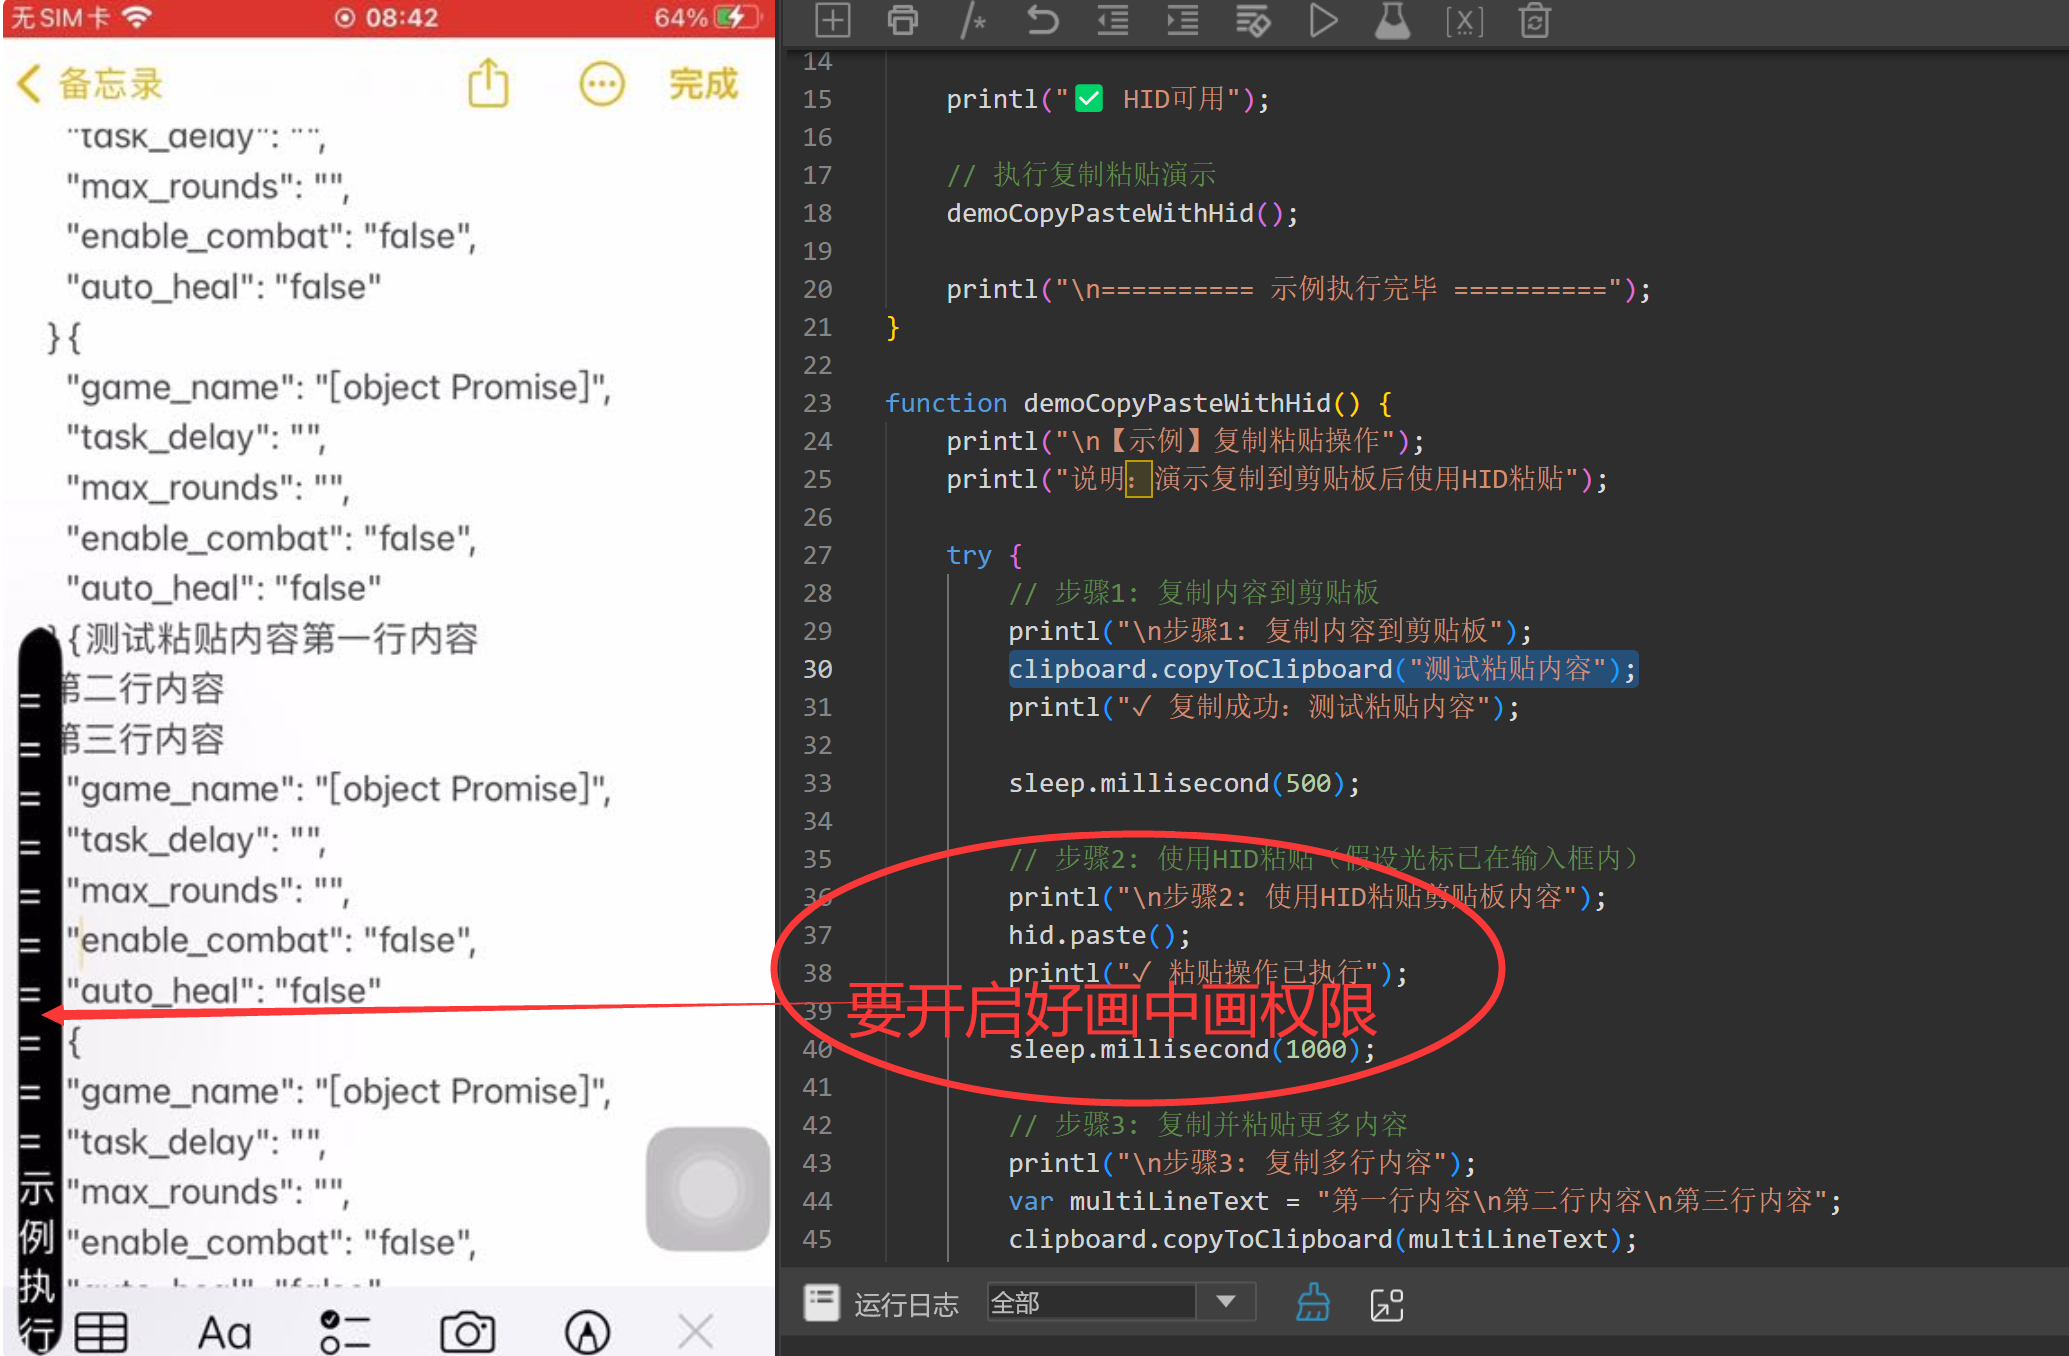Click the new file plus icon
Image resolution: width=2069 pixels, height=1356 pixels.
point(832,20)
